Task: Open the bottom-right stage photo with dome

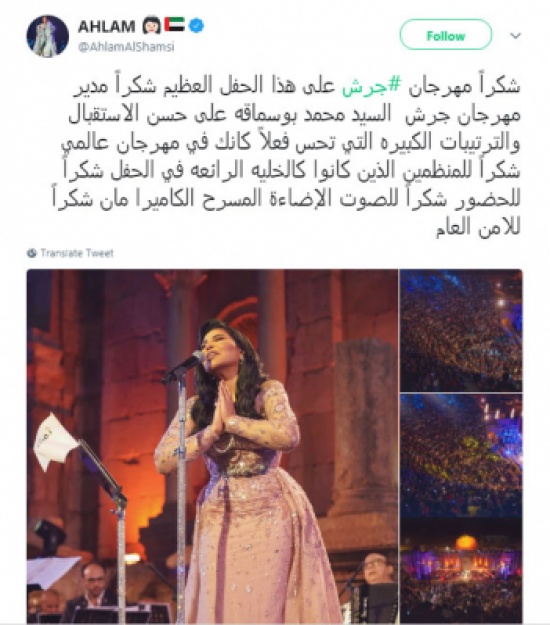Action: click(x=461, y=572)
